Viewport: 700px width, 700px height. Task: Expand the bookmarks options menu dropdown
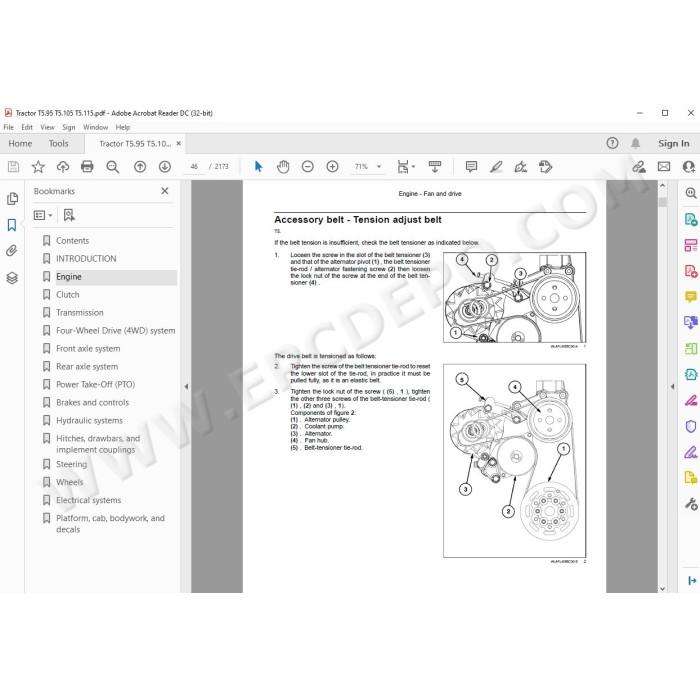pyautogui.click(x=43, y=215)
